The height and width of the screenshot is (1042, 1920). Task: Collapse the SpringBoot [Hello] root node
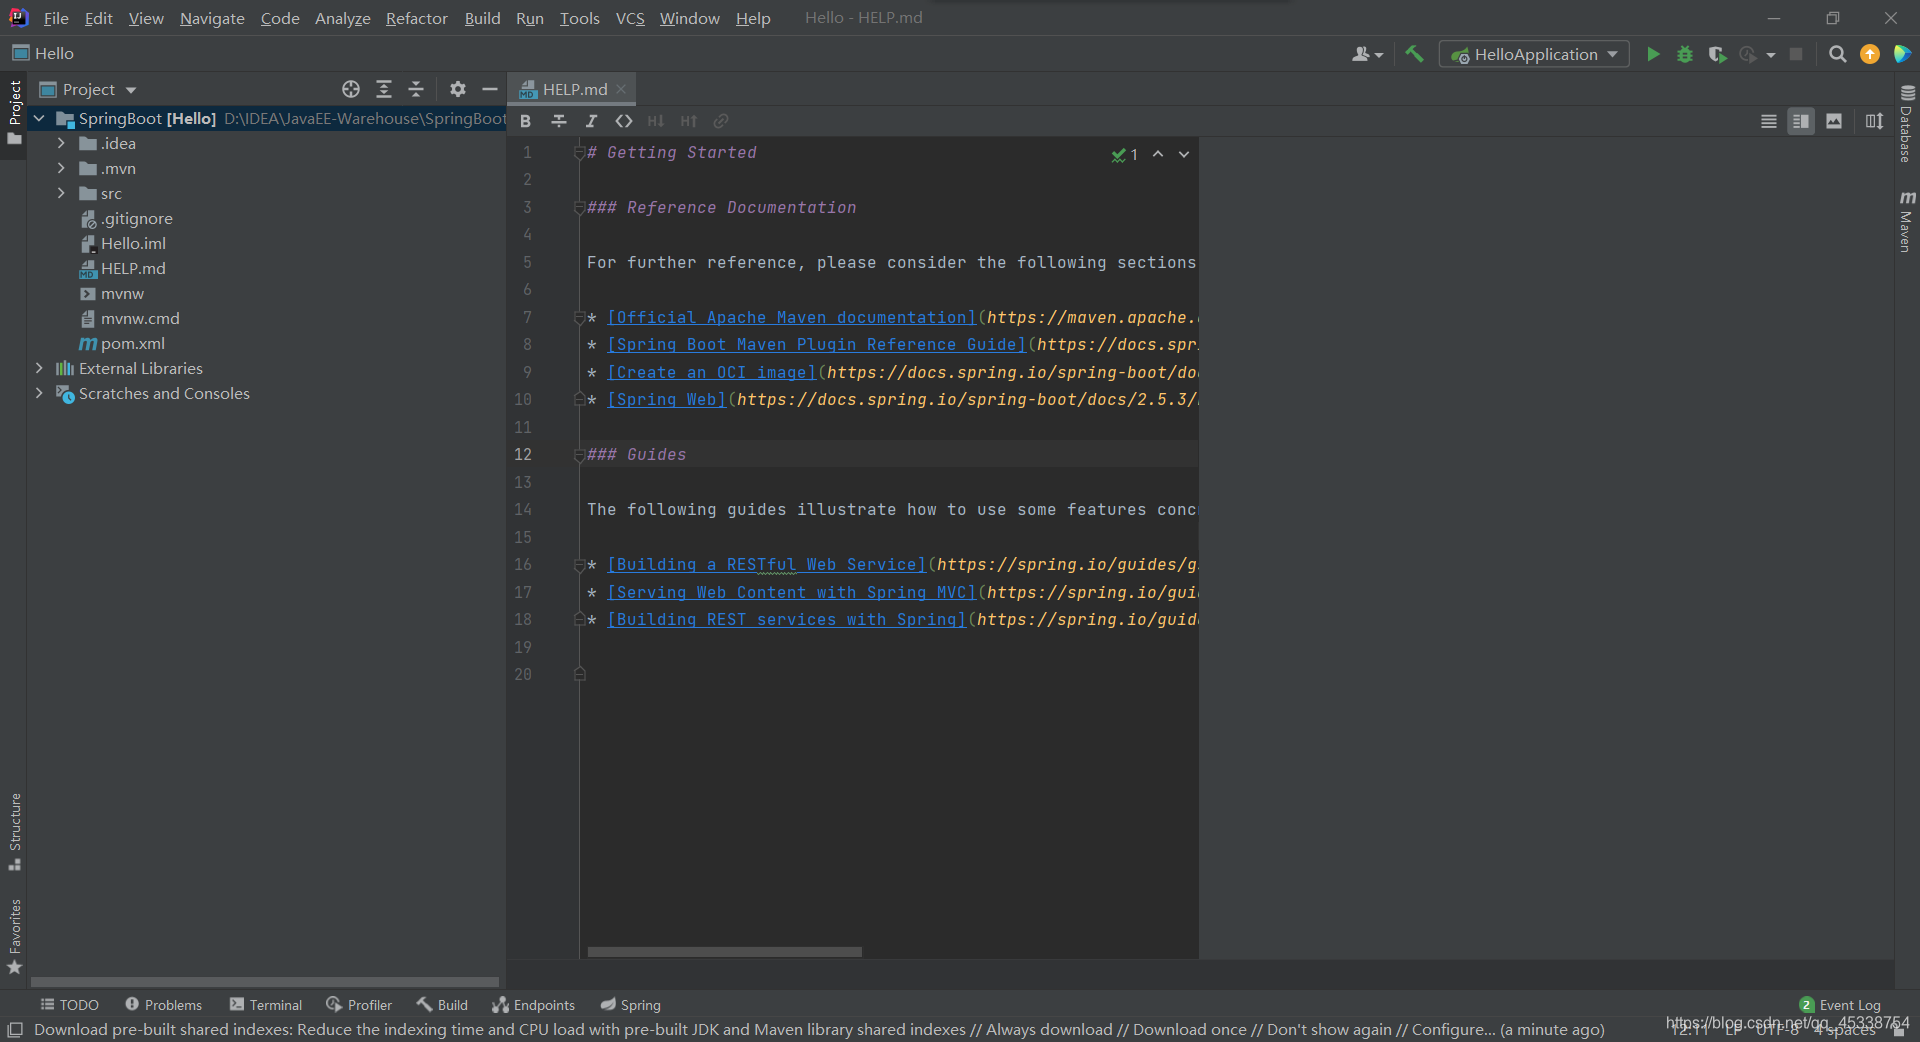(40, 119)
